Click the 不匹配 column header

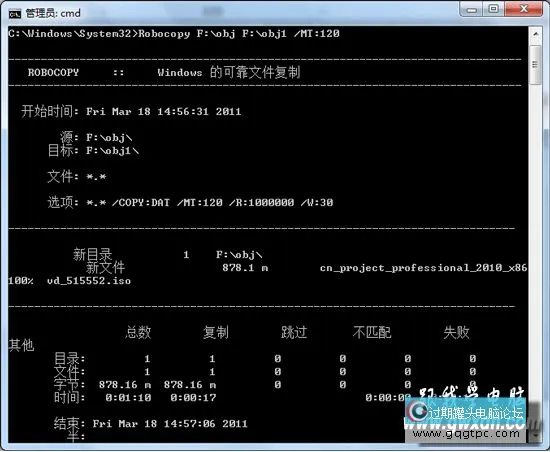click(372, 332)
